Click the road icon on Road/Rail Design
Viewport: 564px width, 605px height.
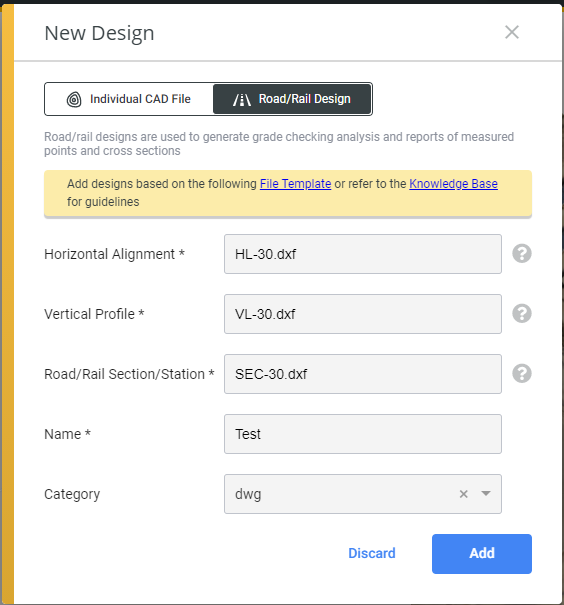(242, 100)
